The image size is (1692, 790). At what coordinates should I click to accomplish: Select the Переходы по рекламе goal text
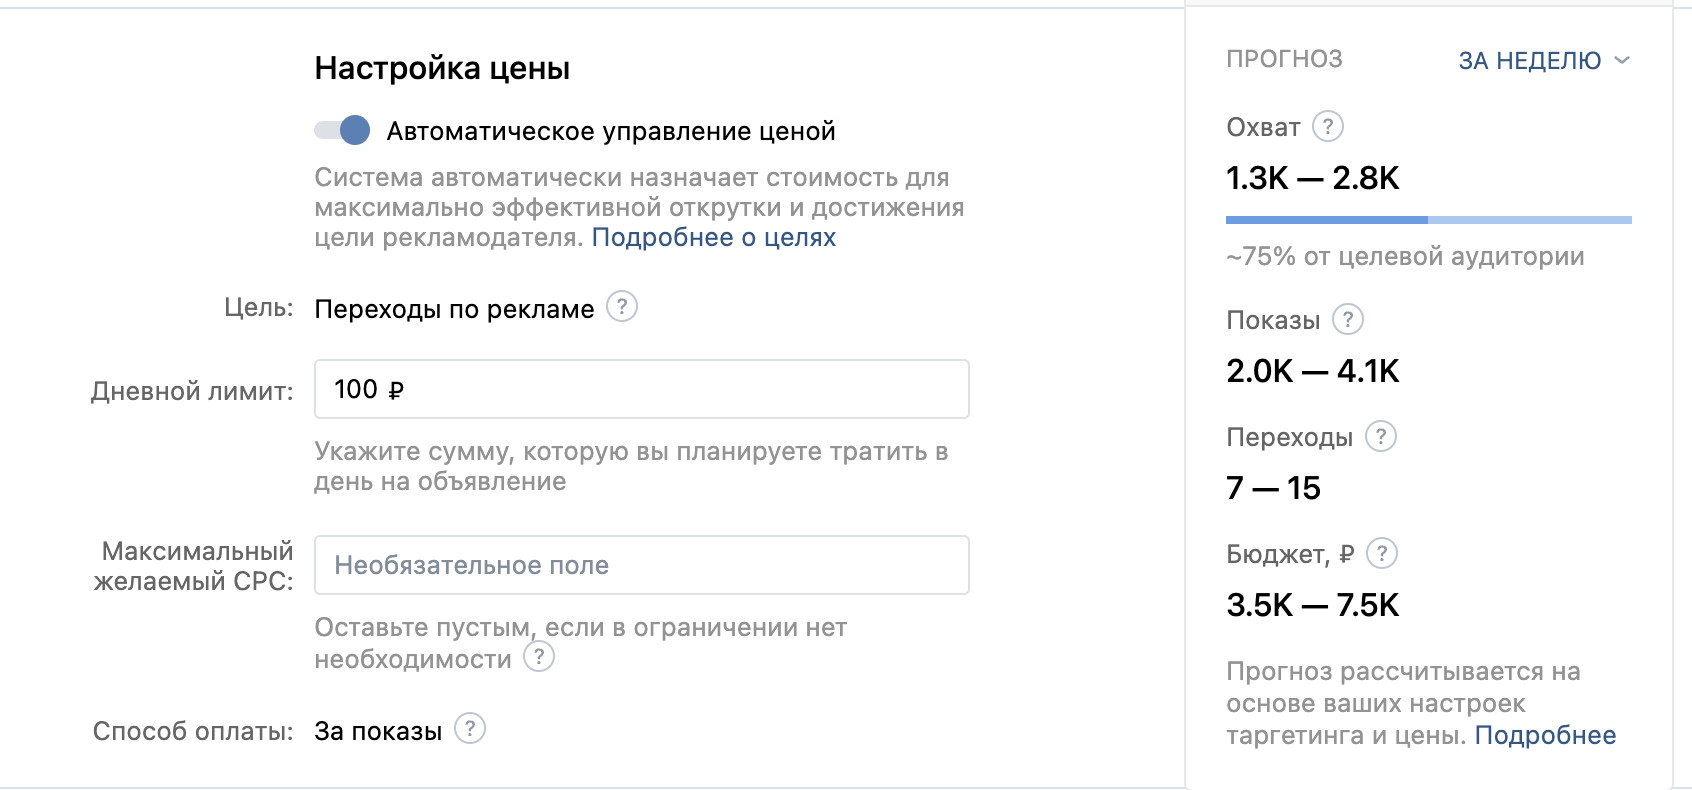454,309
